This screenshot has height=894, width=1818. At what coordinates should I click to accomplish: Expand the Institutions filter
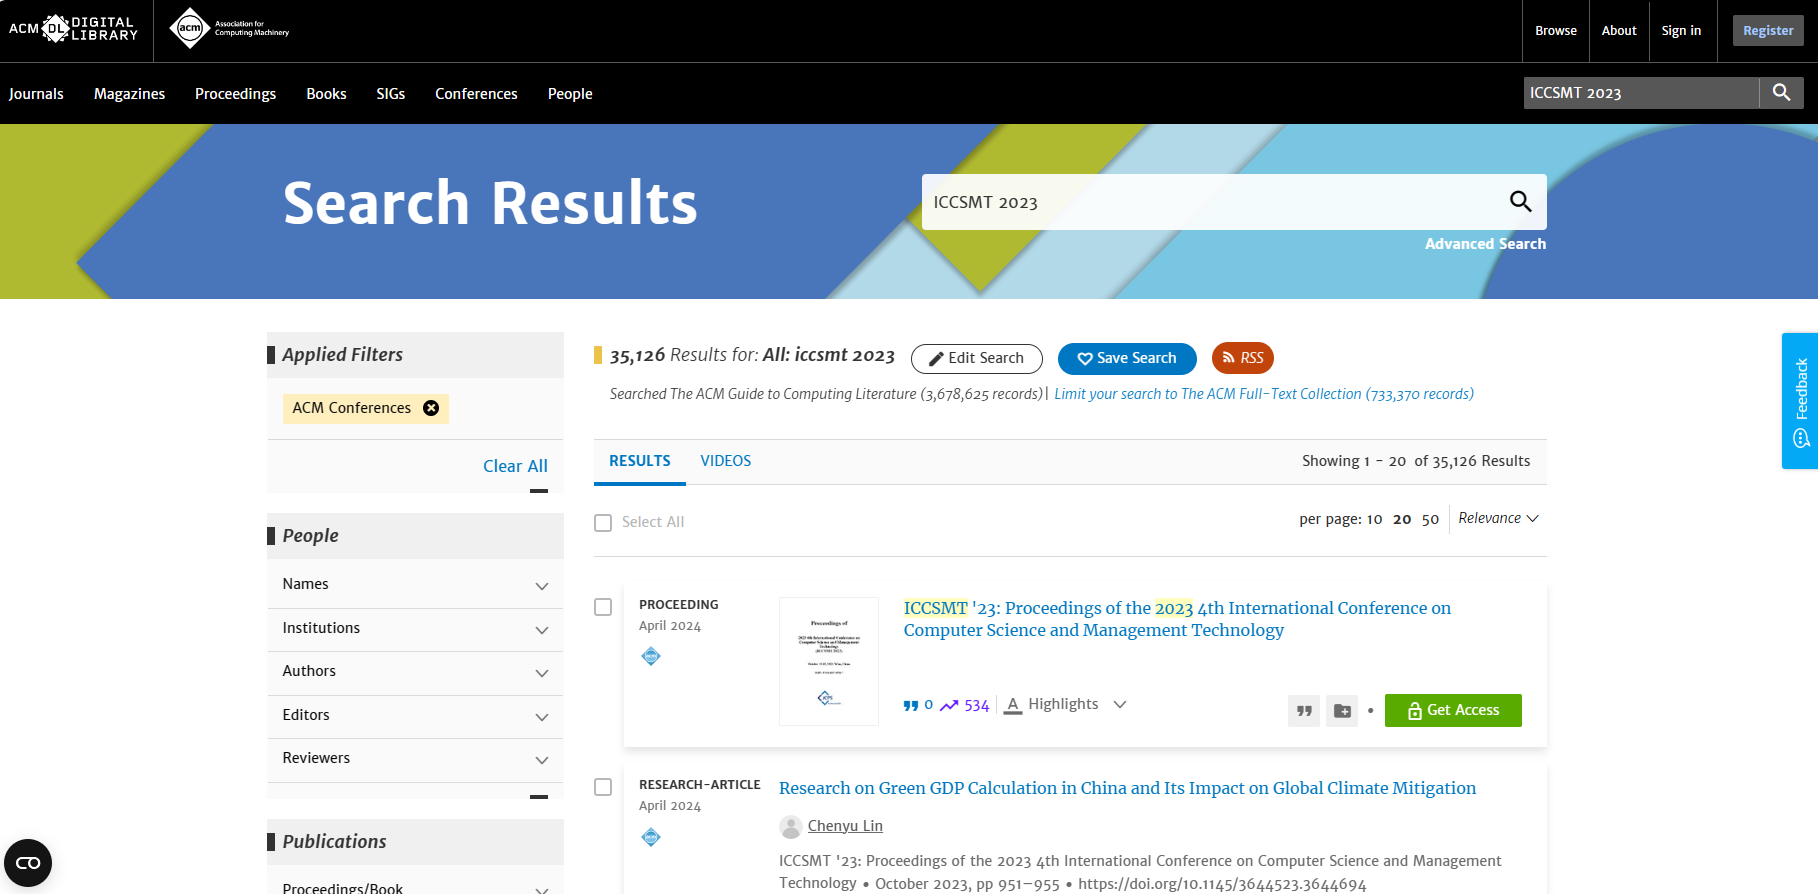415,629
